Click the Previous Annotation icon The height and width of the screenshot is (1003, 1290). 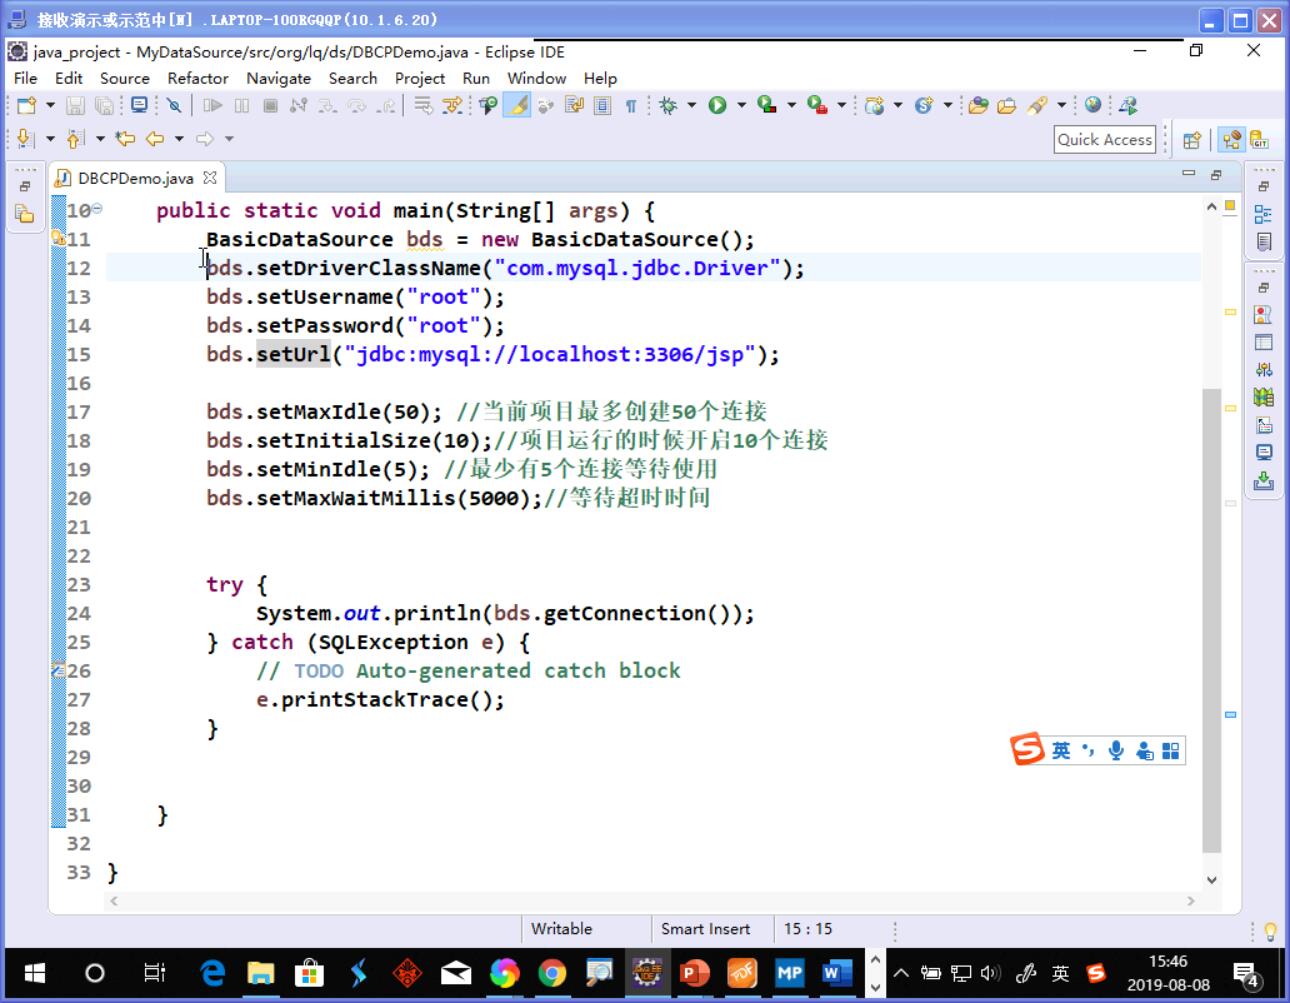pyautogui.click(x=75, y=138)
